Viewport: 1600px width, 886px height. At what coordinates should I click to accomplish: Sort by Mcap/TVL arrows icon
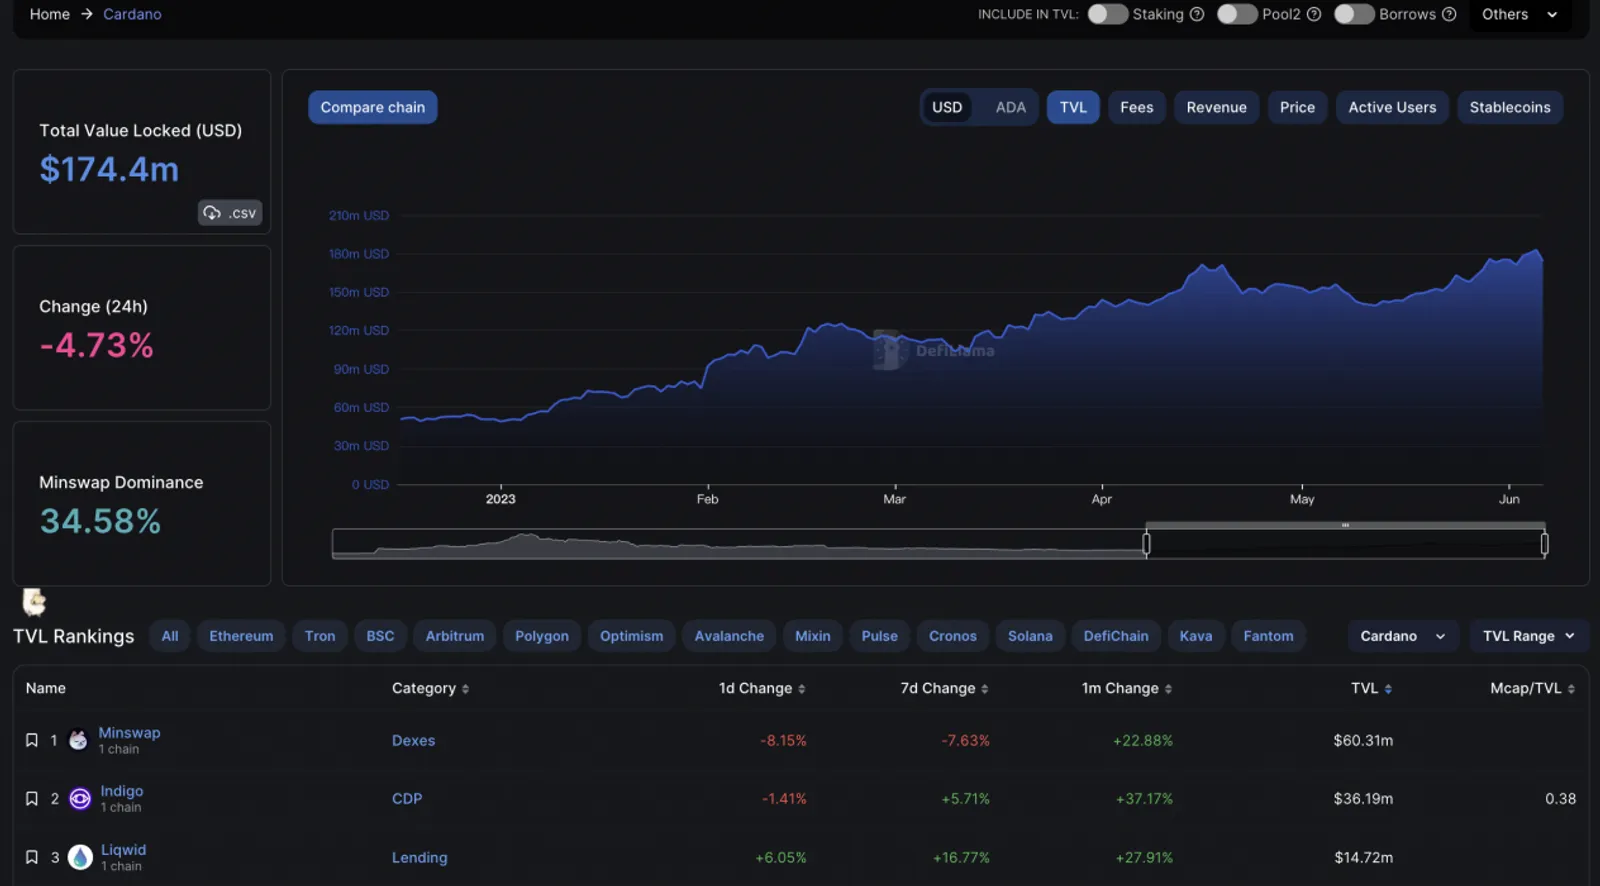pos(1571,689)
